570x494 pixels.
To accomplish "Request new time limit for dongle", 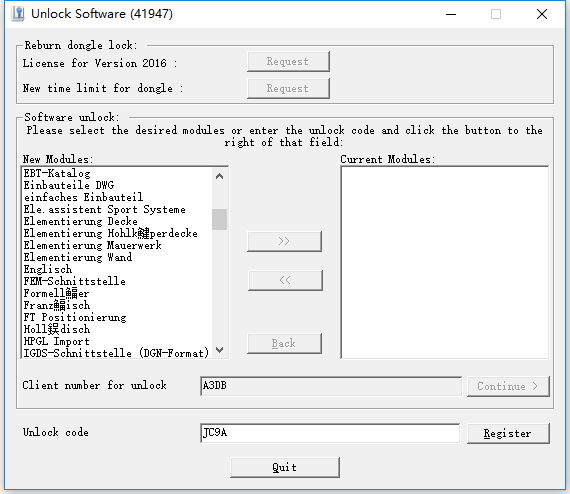I will 288,88.
